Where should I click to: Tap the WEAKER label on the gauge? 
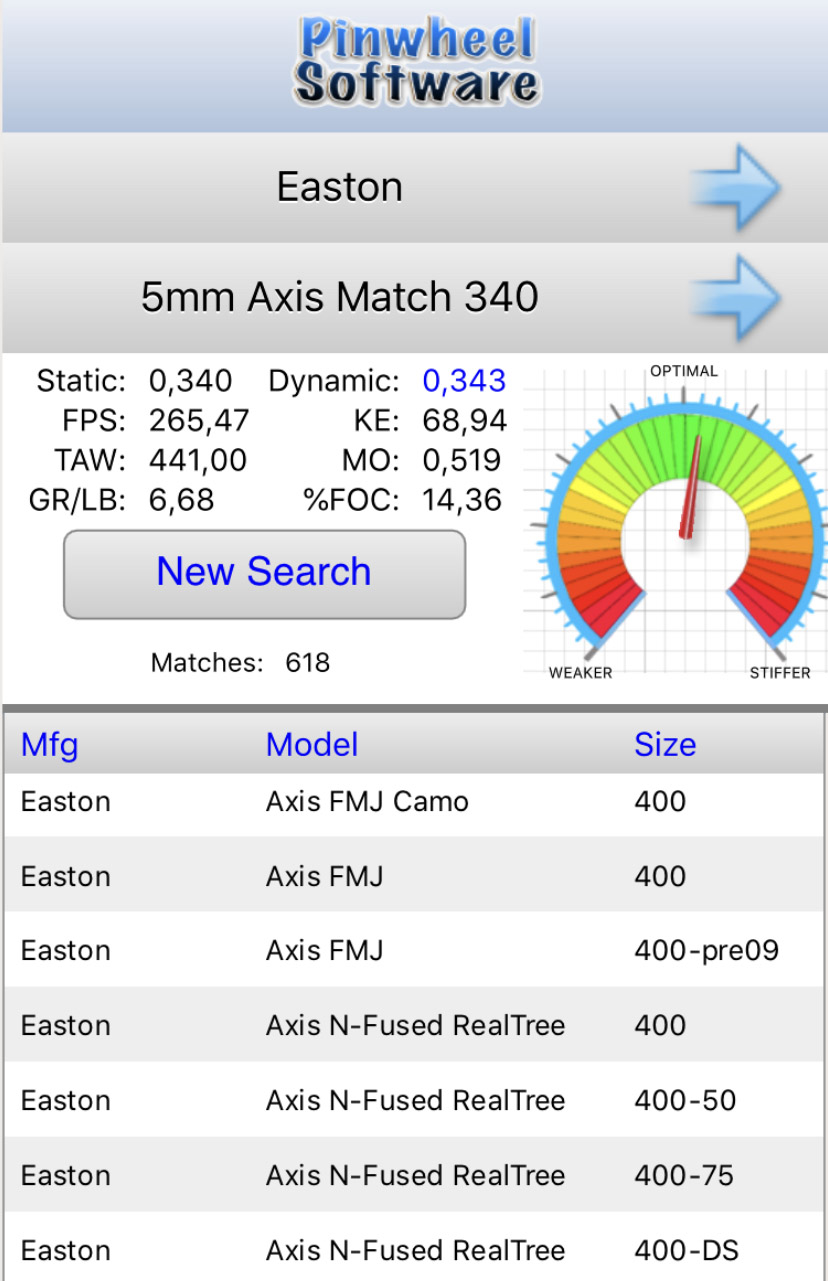coord(580,673)
